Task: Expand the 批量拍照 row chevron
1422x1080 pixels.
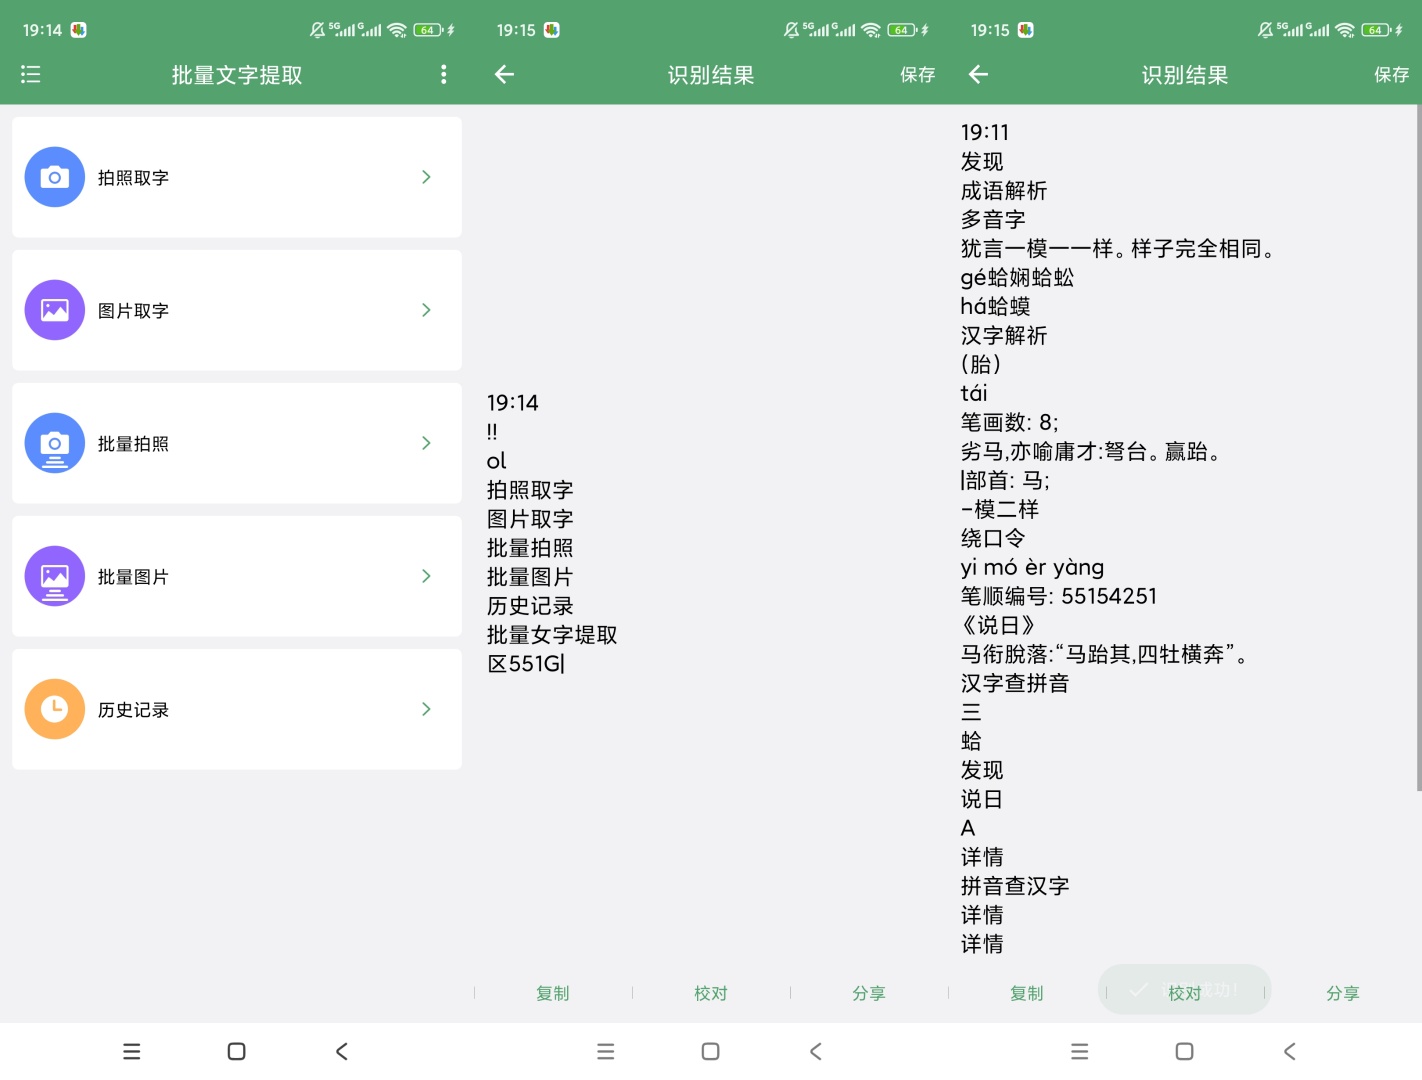Action: coord(426,443)
